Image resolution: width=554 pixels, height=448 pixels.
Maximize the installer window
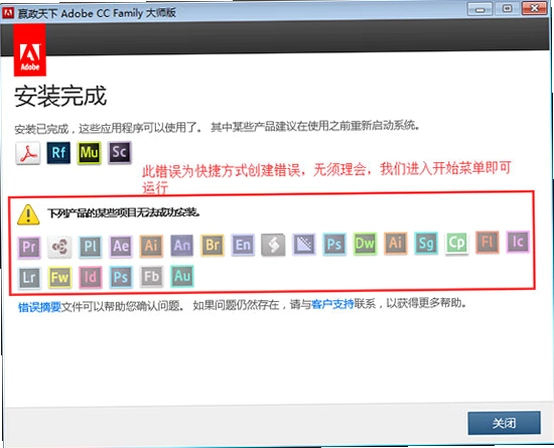click(507, 8)
